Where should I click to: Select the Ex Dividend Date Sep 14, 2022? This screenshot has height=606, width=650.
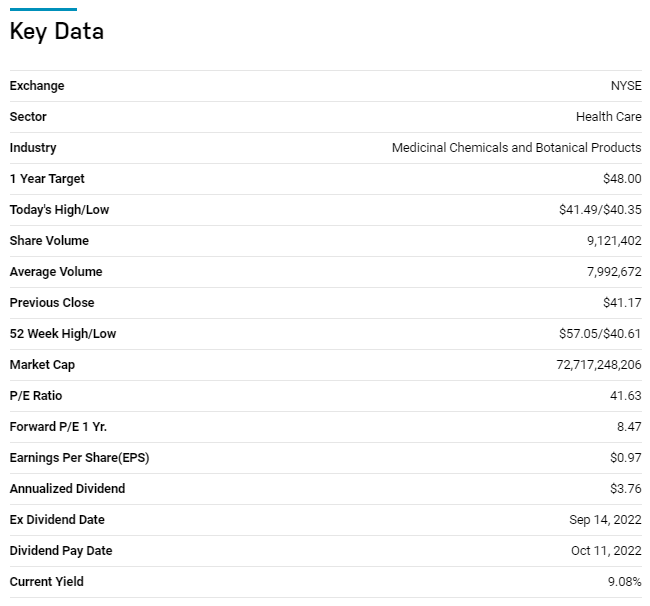pos(605,520)
